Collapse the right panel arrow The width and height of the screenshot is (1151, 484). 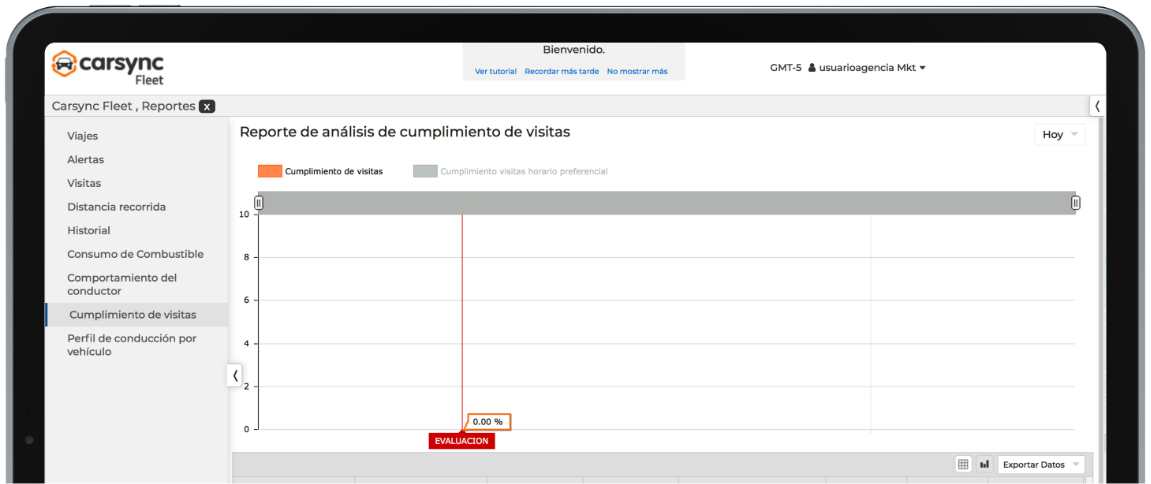[x=1097, y=106]
